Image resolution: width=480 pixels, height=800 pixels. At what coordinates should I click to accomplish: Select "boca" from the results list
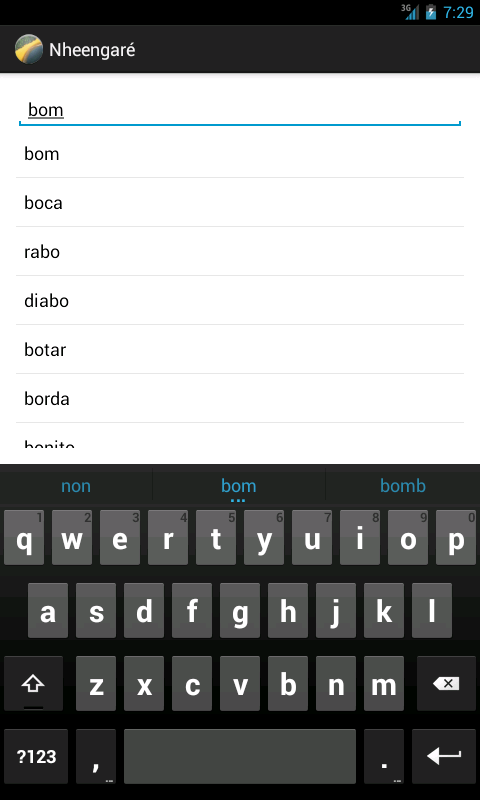240,203
